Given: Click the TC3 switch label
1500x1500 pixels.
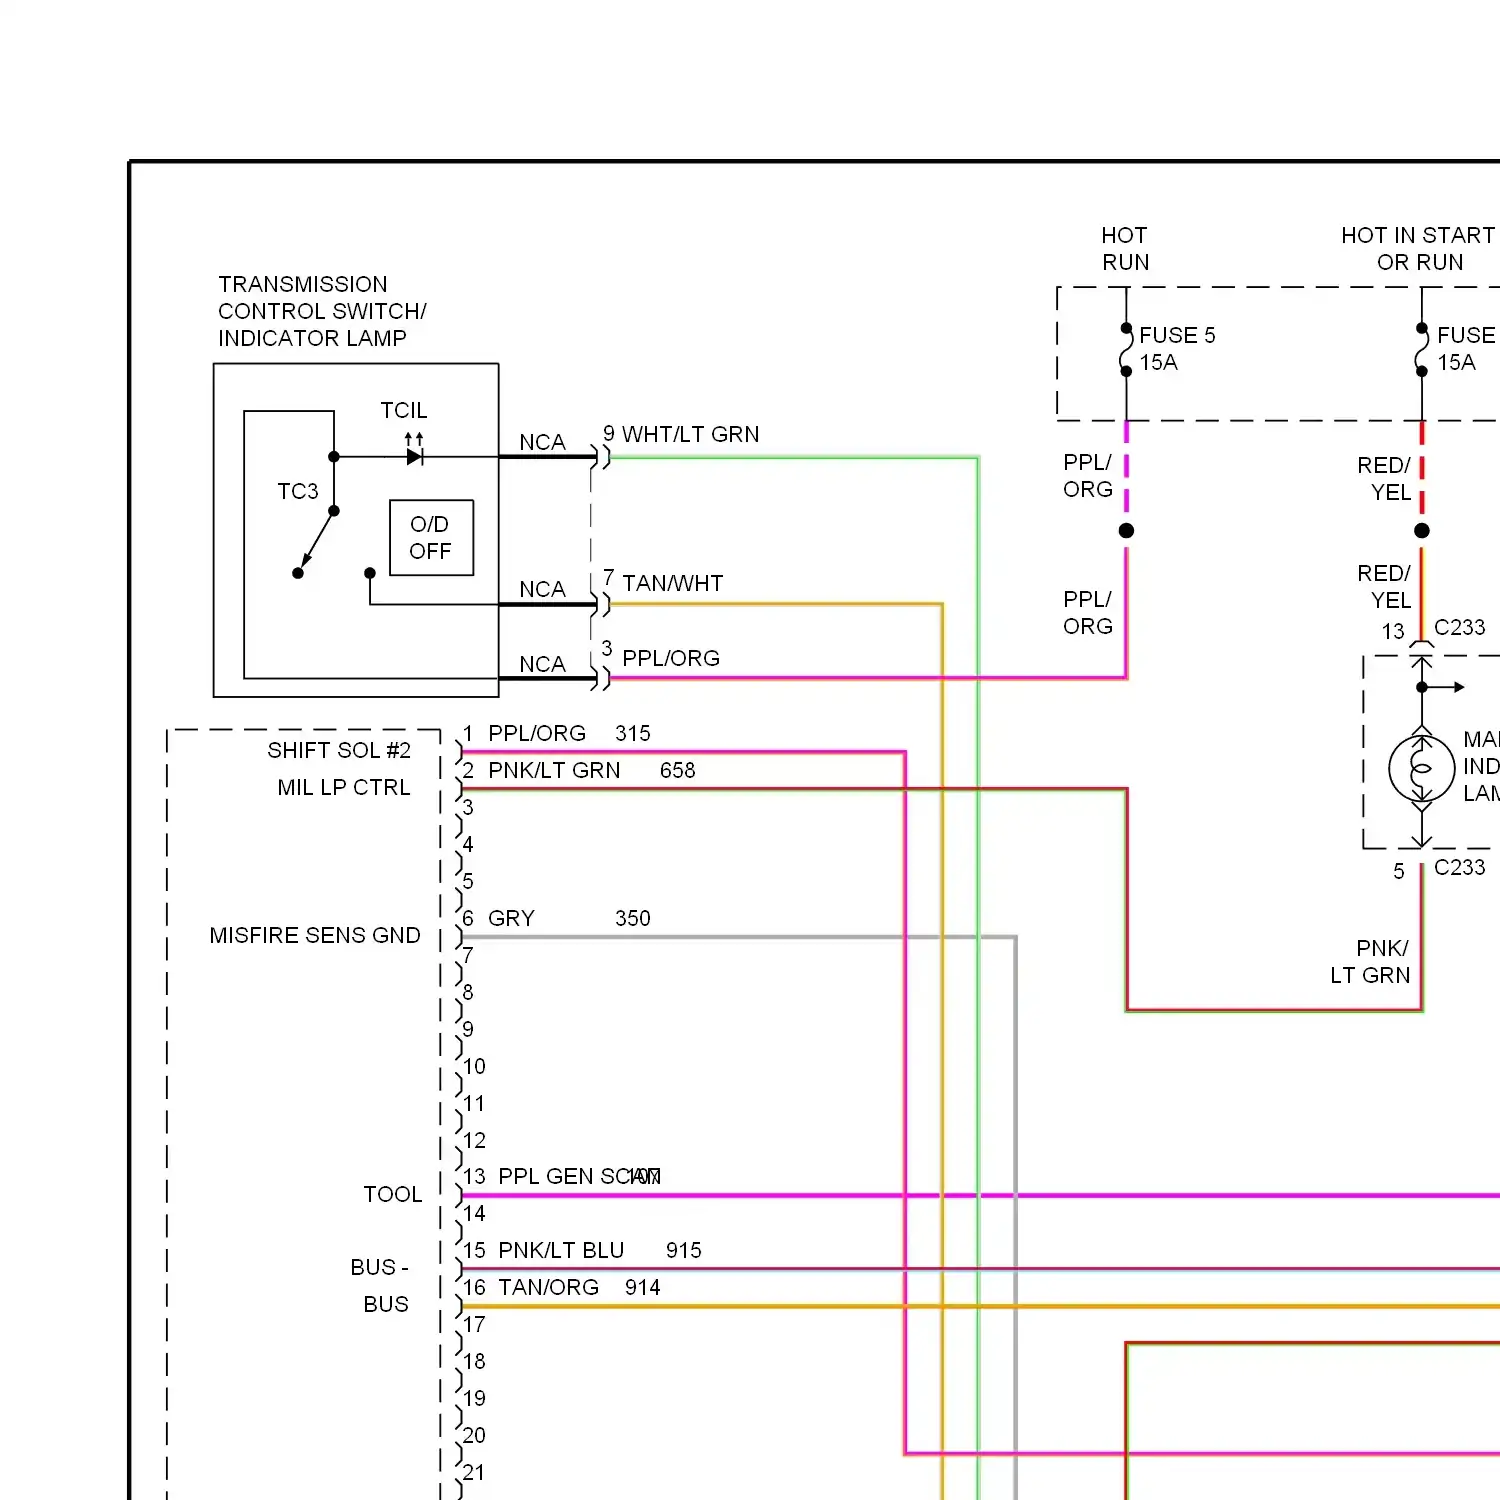Looking at the screenshot, I should pos(298,491).
